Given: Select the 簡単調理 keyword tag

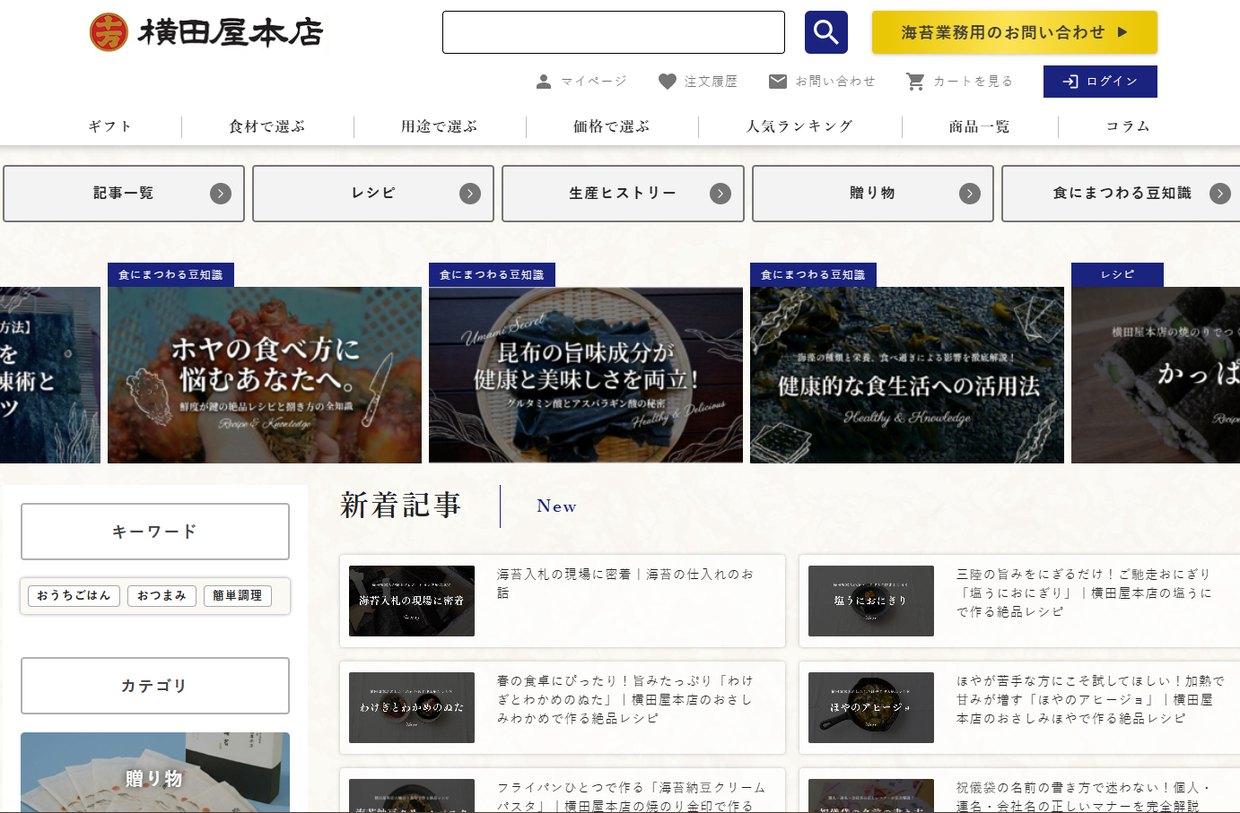Looking at the screenshot, I should click(237, 596).
